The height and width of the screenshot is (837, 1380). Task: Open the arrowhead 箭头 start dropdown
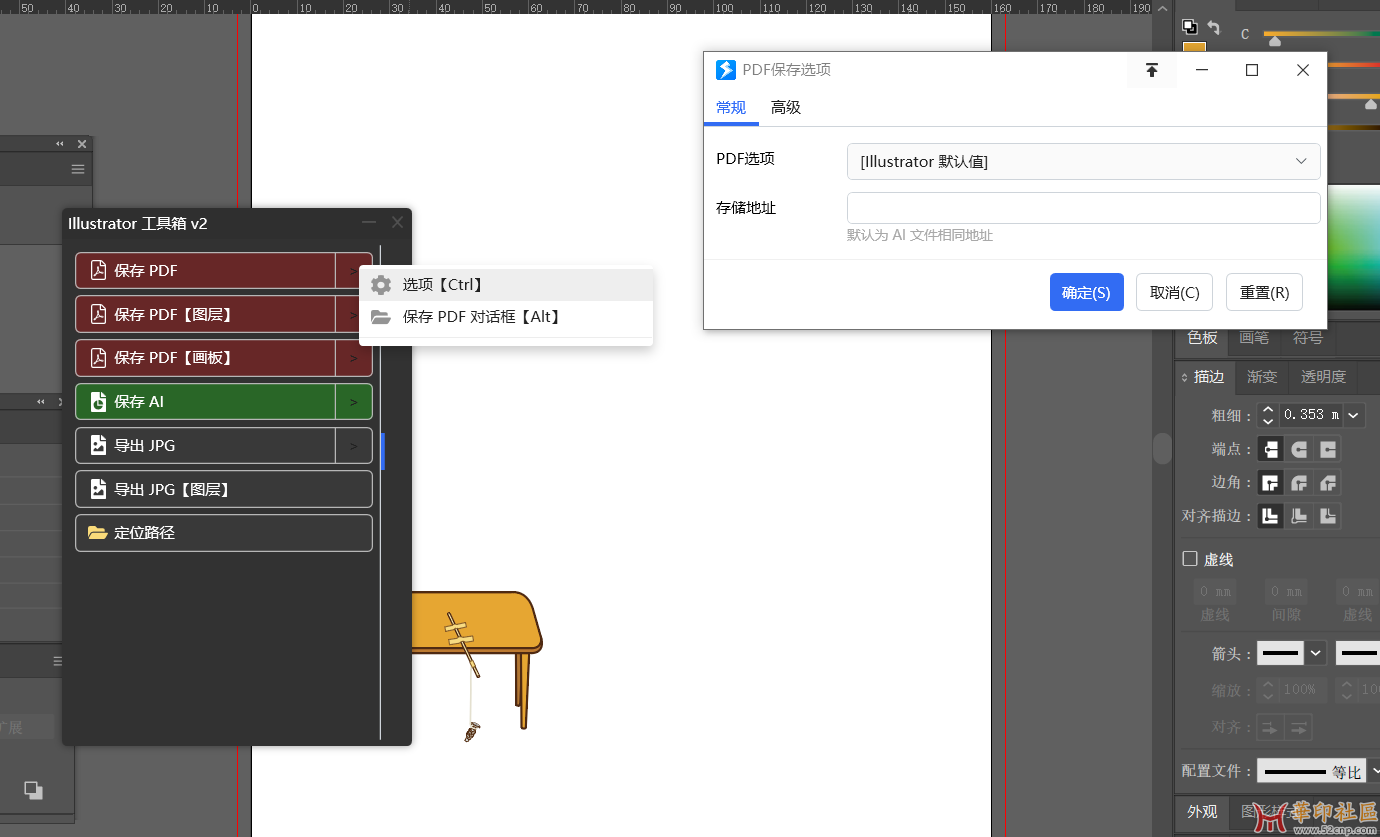[x=1316, y=653]
